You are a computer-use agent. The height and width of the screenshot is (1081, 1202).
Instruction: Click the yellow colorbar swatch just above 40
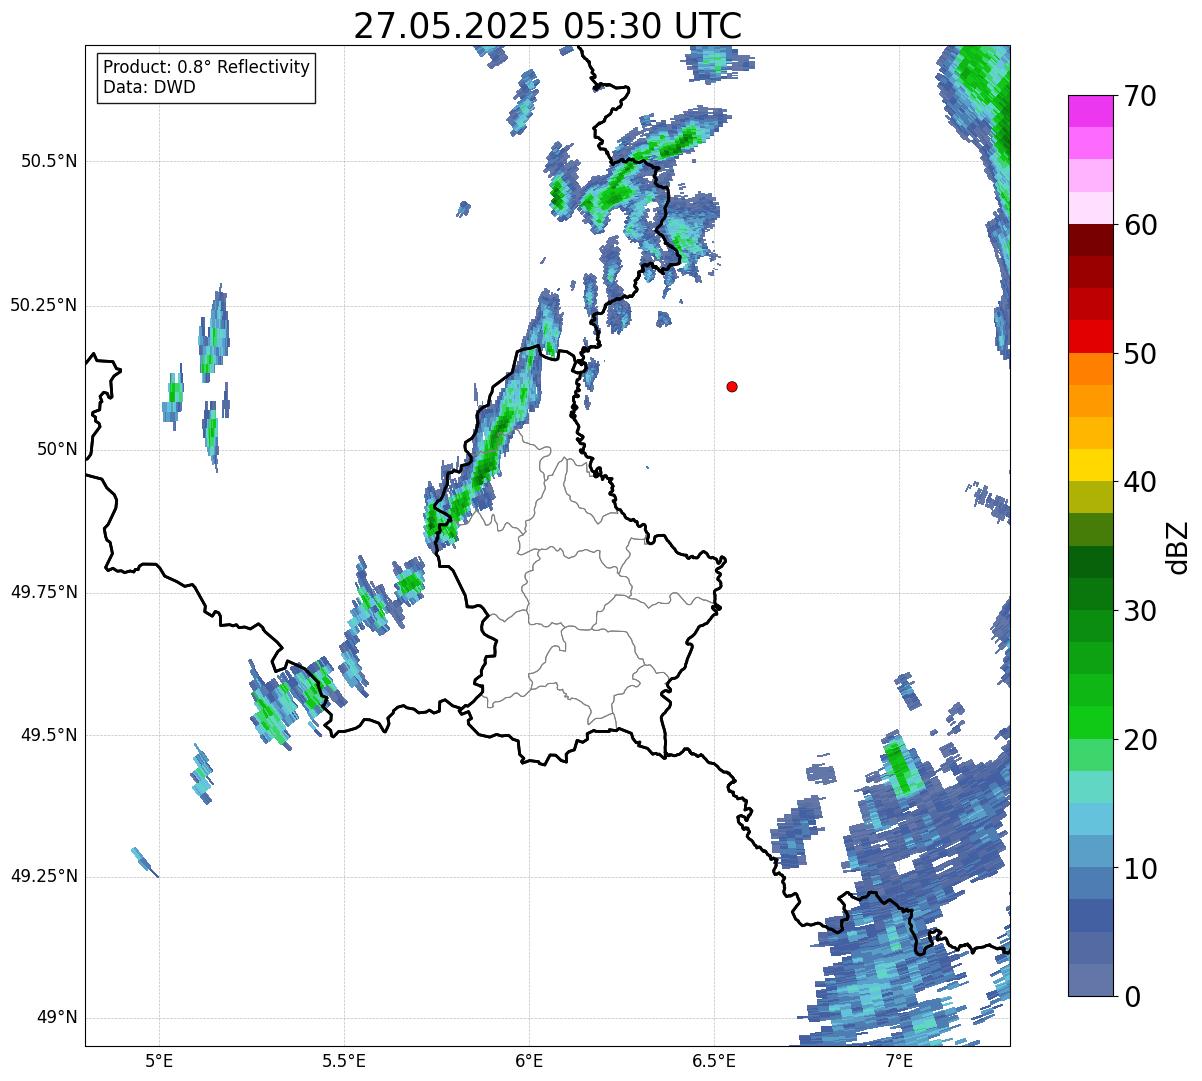point(1090,466)
